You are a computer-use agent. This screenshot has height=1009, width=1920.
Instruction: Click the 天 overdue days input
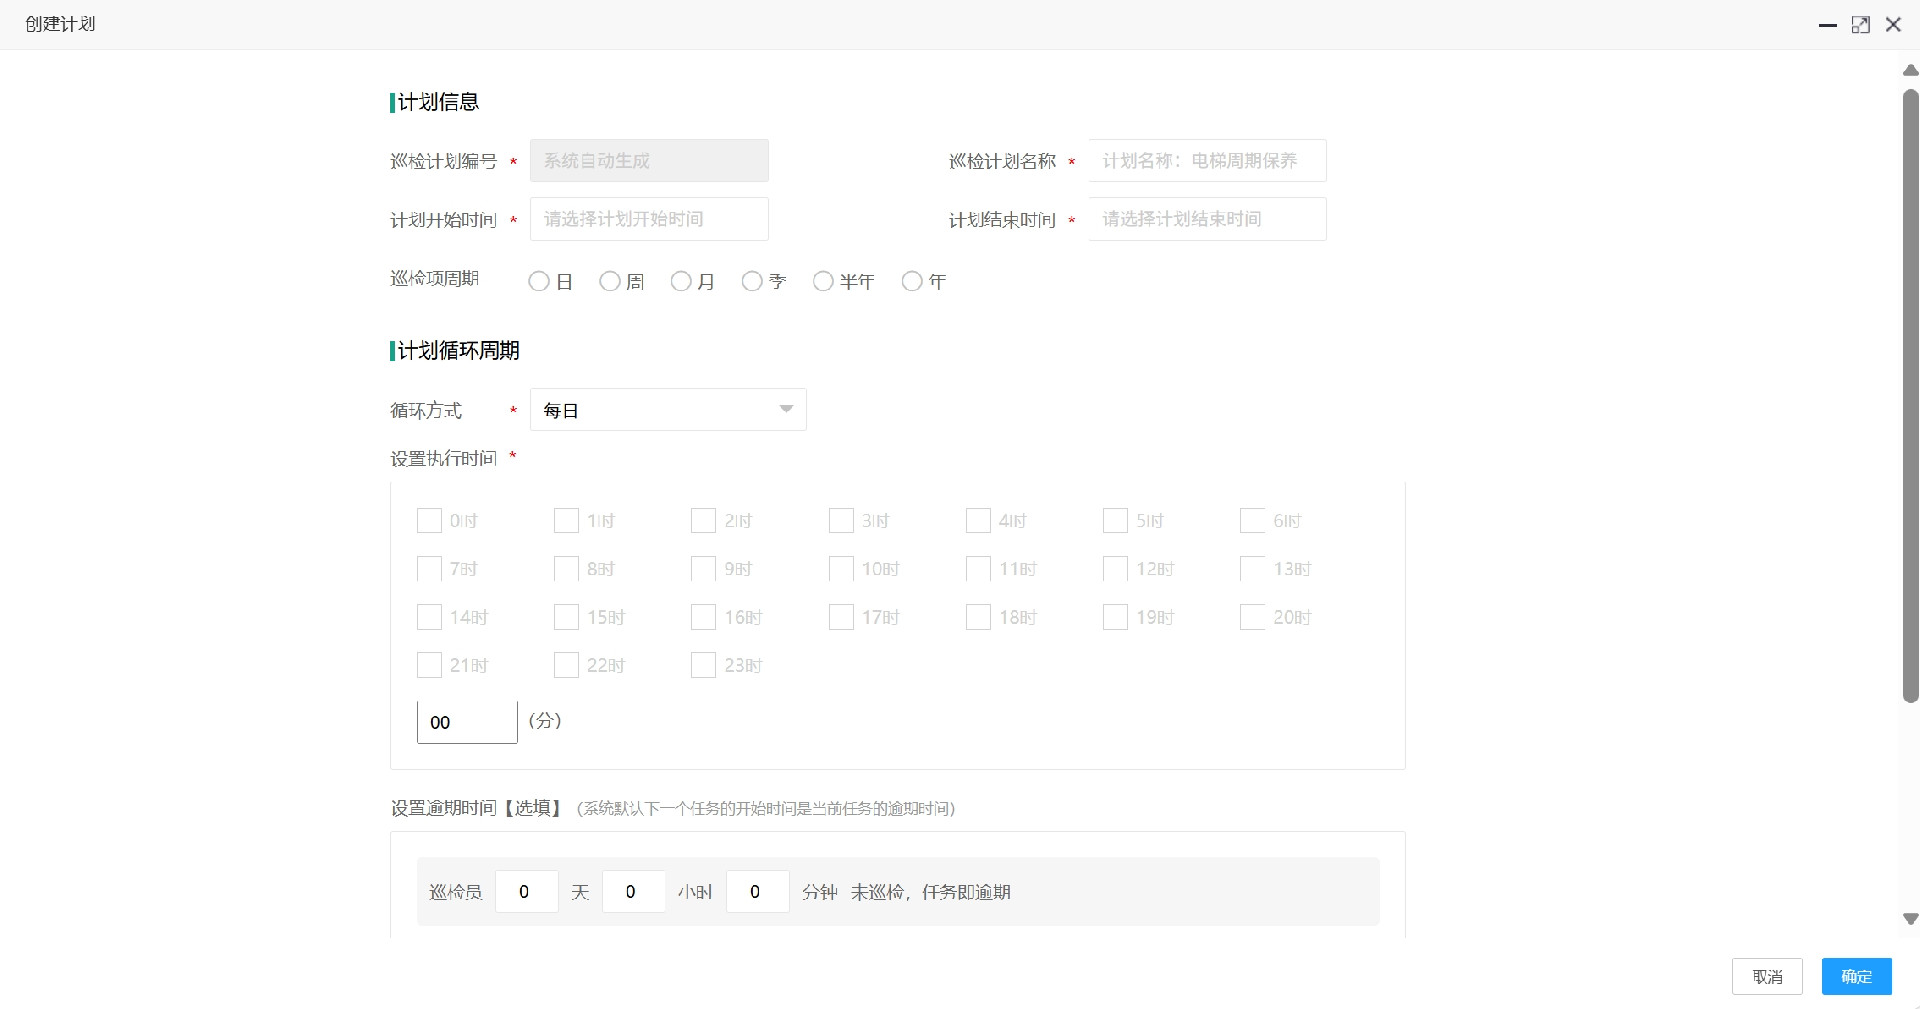pos(526,892)
